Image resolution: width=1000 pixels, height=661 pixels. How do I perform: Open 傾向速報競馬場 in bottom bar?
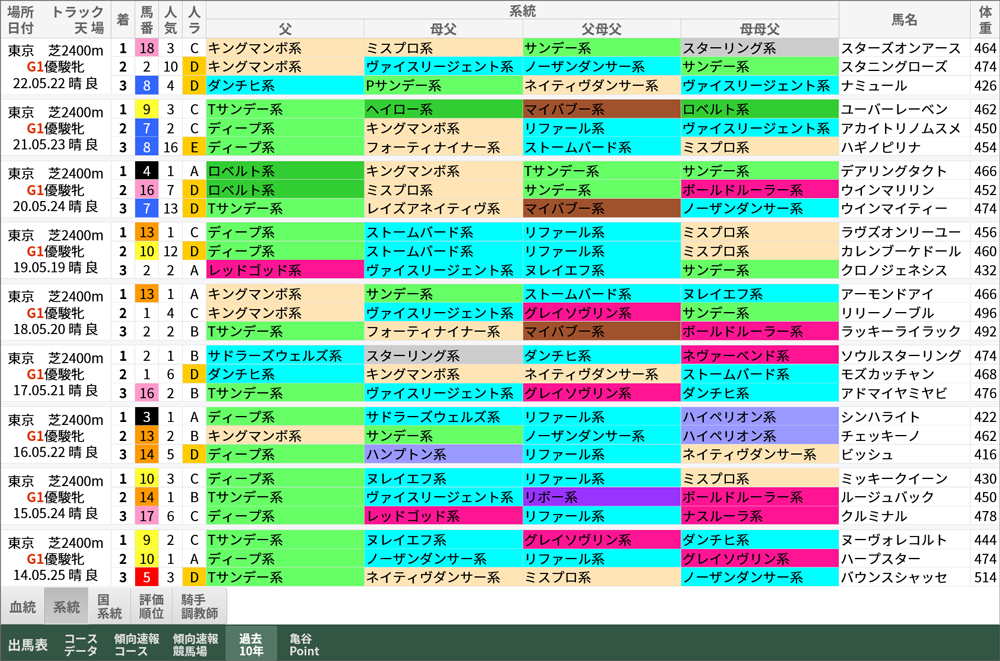click(196, 644)
